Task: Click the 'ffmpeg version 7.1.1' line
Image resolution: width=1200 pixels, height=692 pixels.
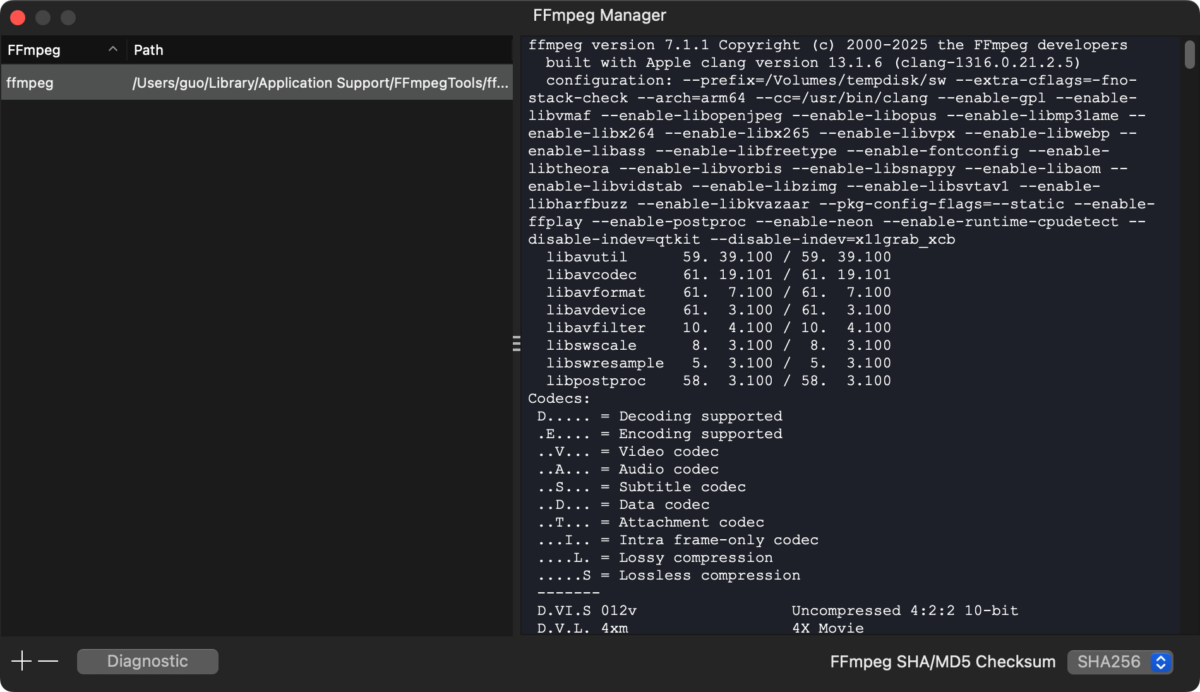Action: pos(828,45)
